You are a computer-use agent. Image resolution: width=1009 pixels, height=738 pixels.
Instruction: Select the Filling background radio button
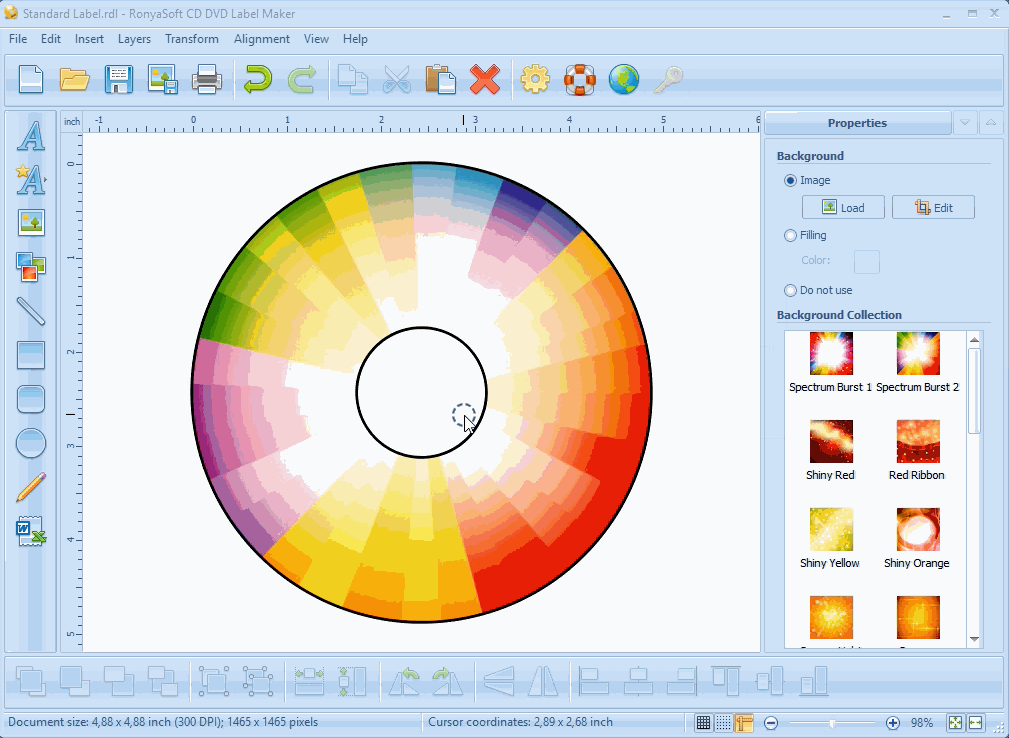pyautogui.click(x=790, y=235)
